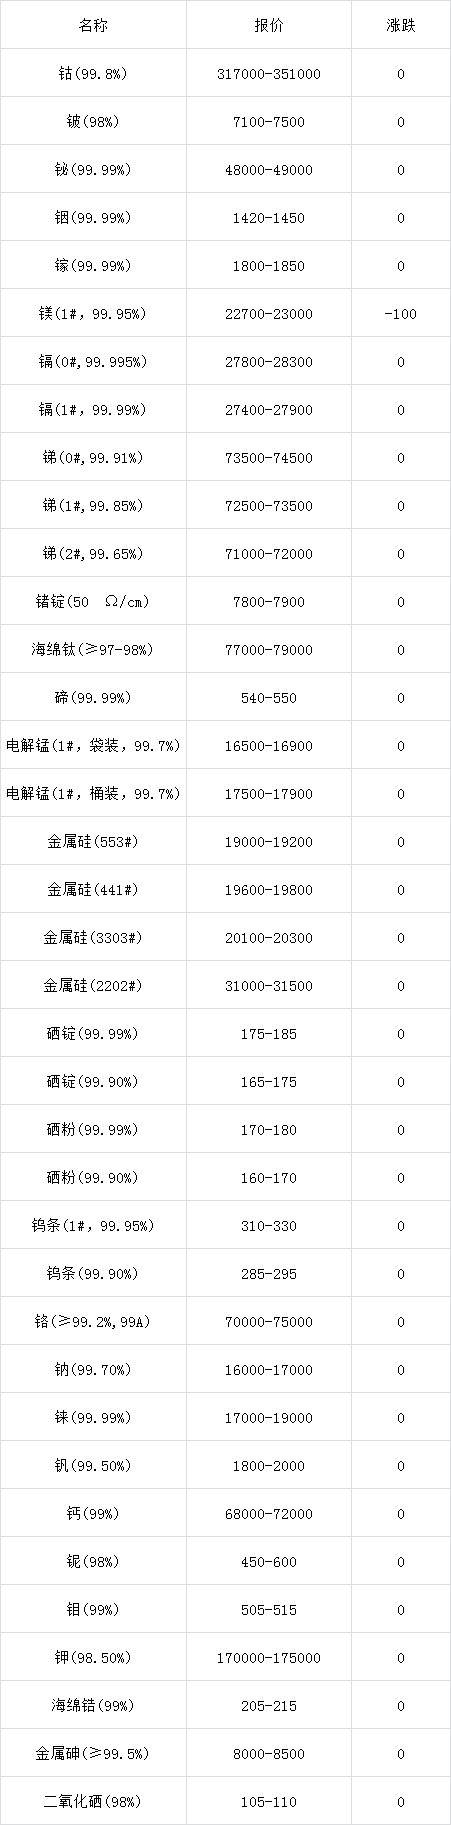Click the 涨跌 column header

tap(400, 26)
